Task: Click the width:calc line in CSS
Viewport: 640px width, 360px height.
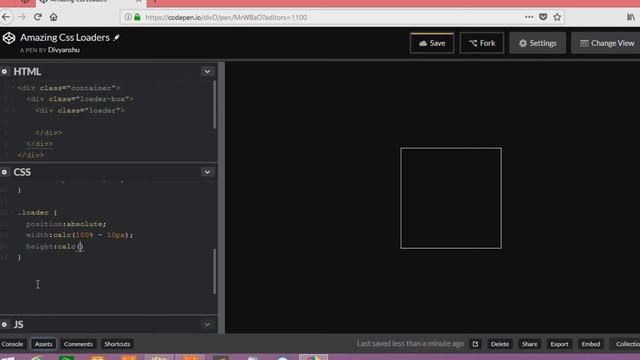Action: pyautogui.click(x=80, y=235)
